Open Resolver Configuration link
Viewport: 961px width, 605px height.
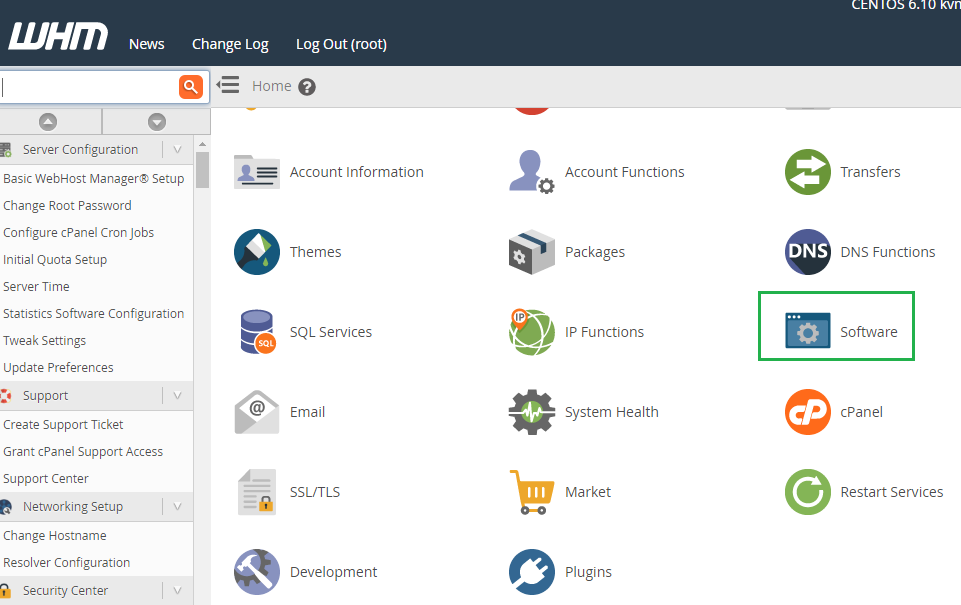pos(67,563)
